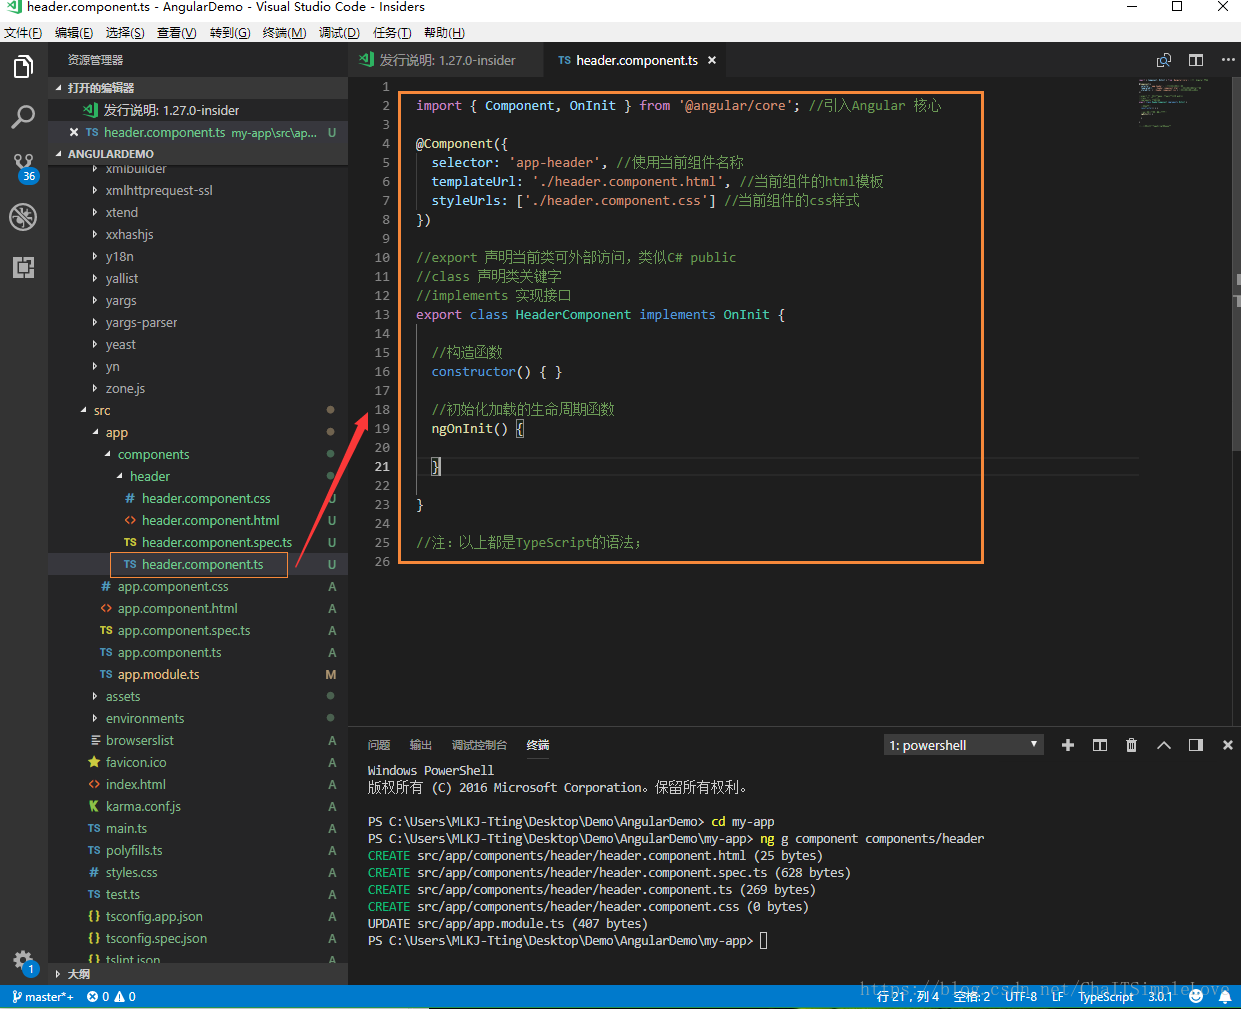
Task: Switch to the release notes 1.27.0-insider tab
Action: tap(446, 60)
